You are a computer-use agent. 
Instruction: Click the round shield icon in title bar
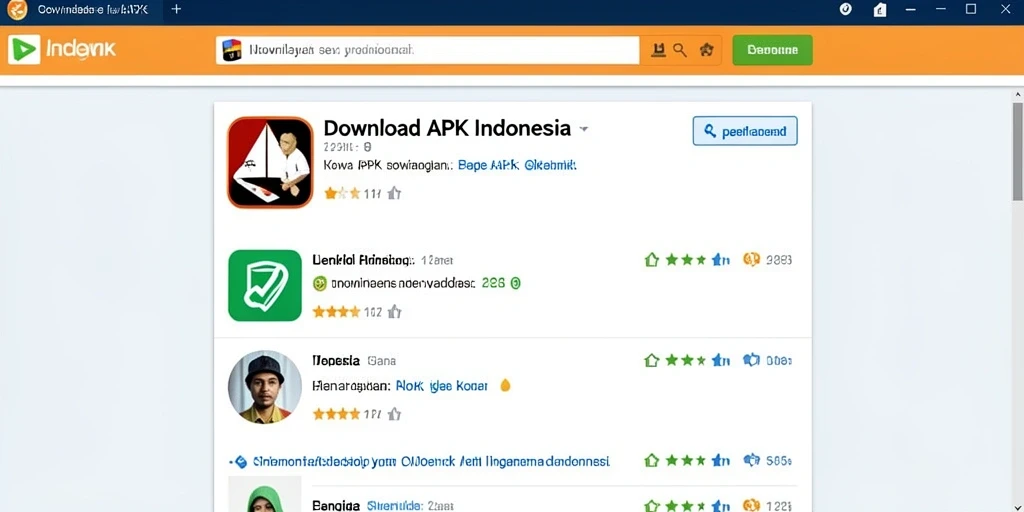[846, 9]
